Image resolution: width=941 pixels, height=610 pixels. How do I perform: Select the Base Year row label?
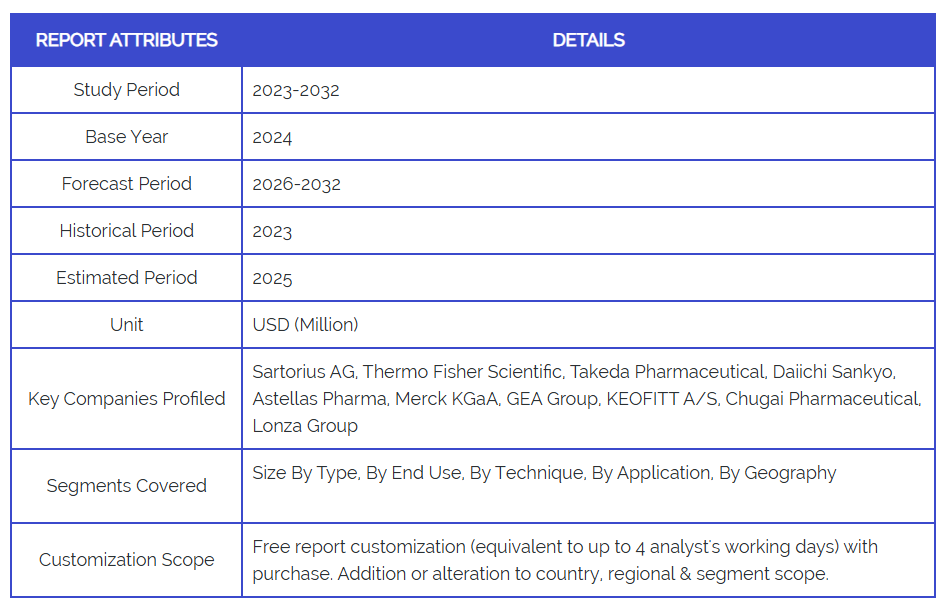coord(126,137)
